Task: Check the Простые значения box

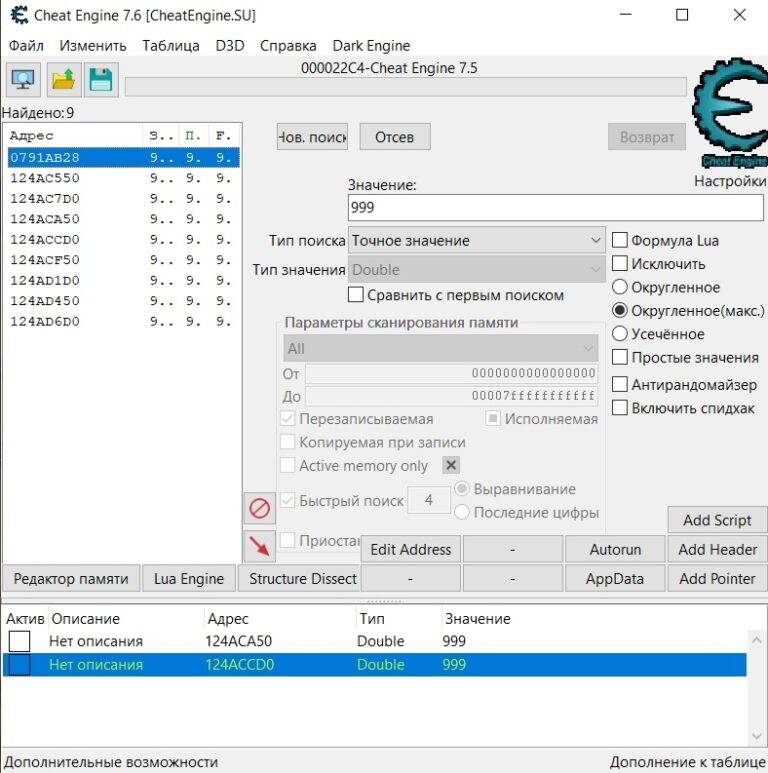Action: pos(620,357)
